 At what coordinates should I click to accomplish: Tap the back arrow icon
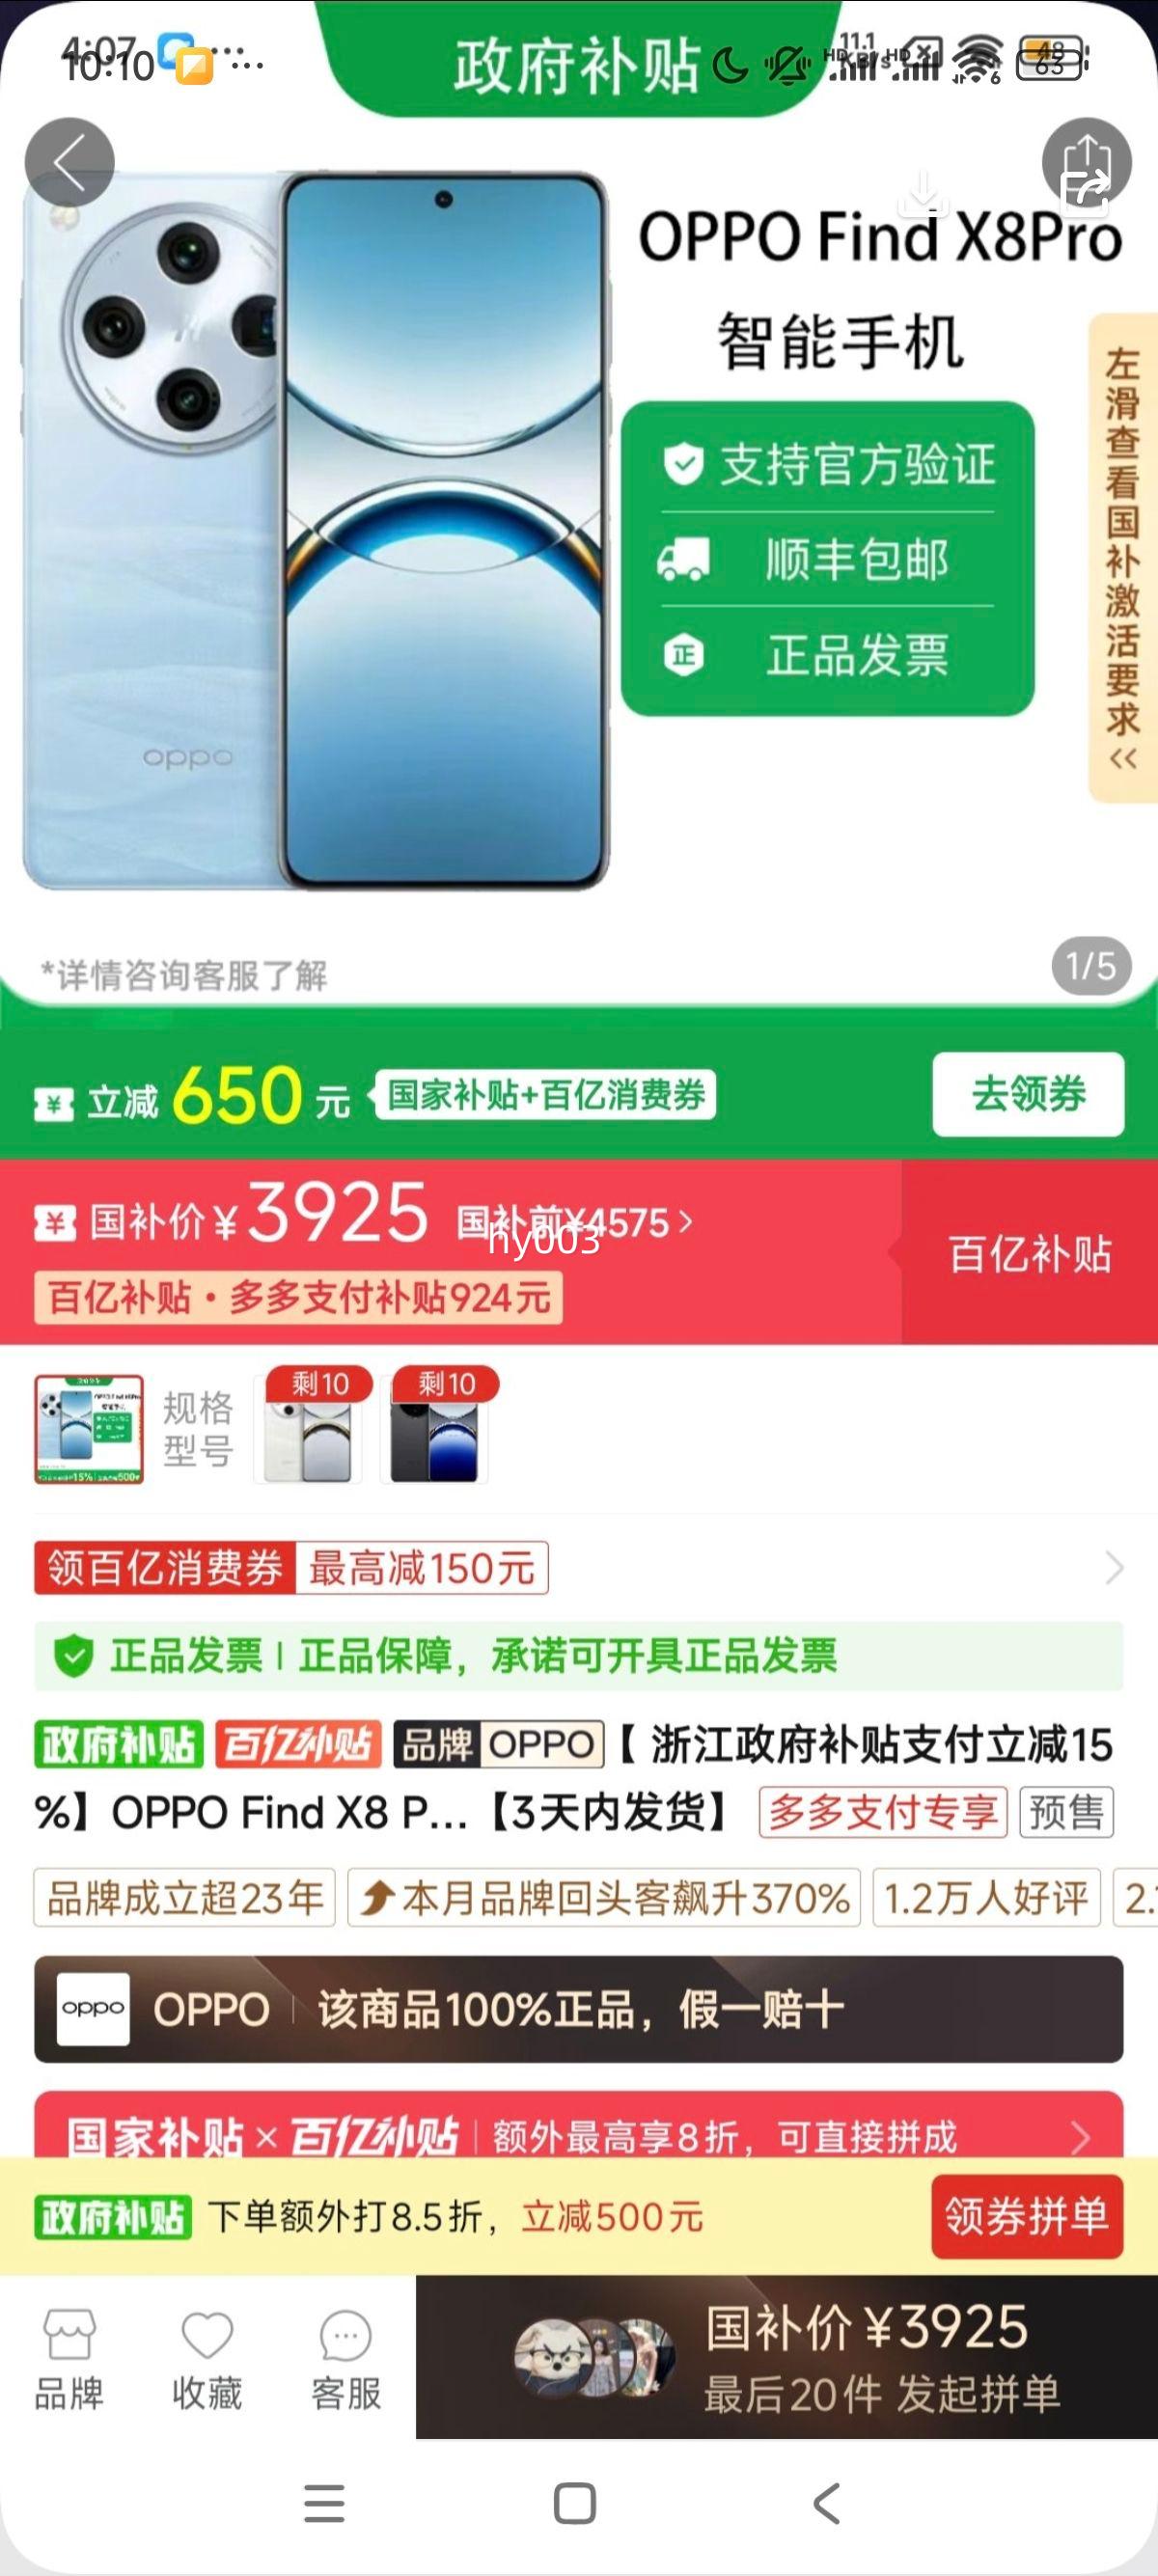click(x=69, y=162)
